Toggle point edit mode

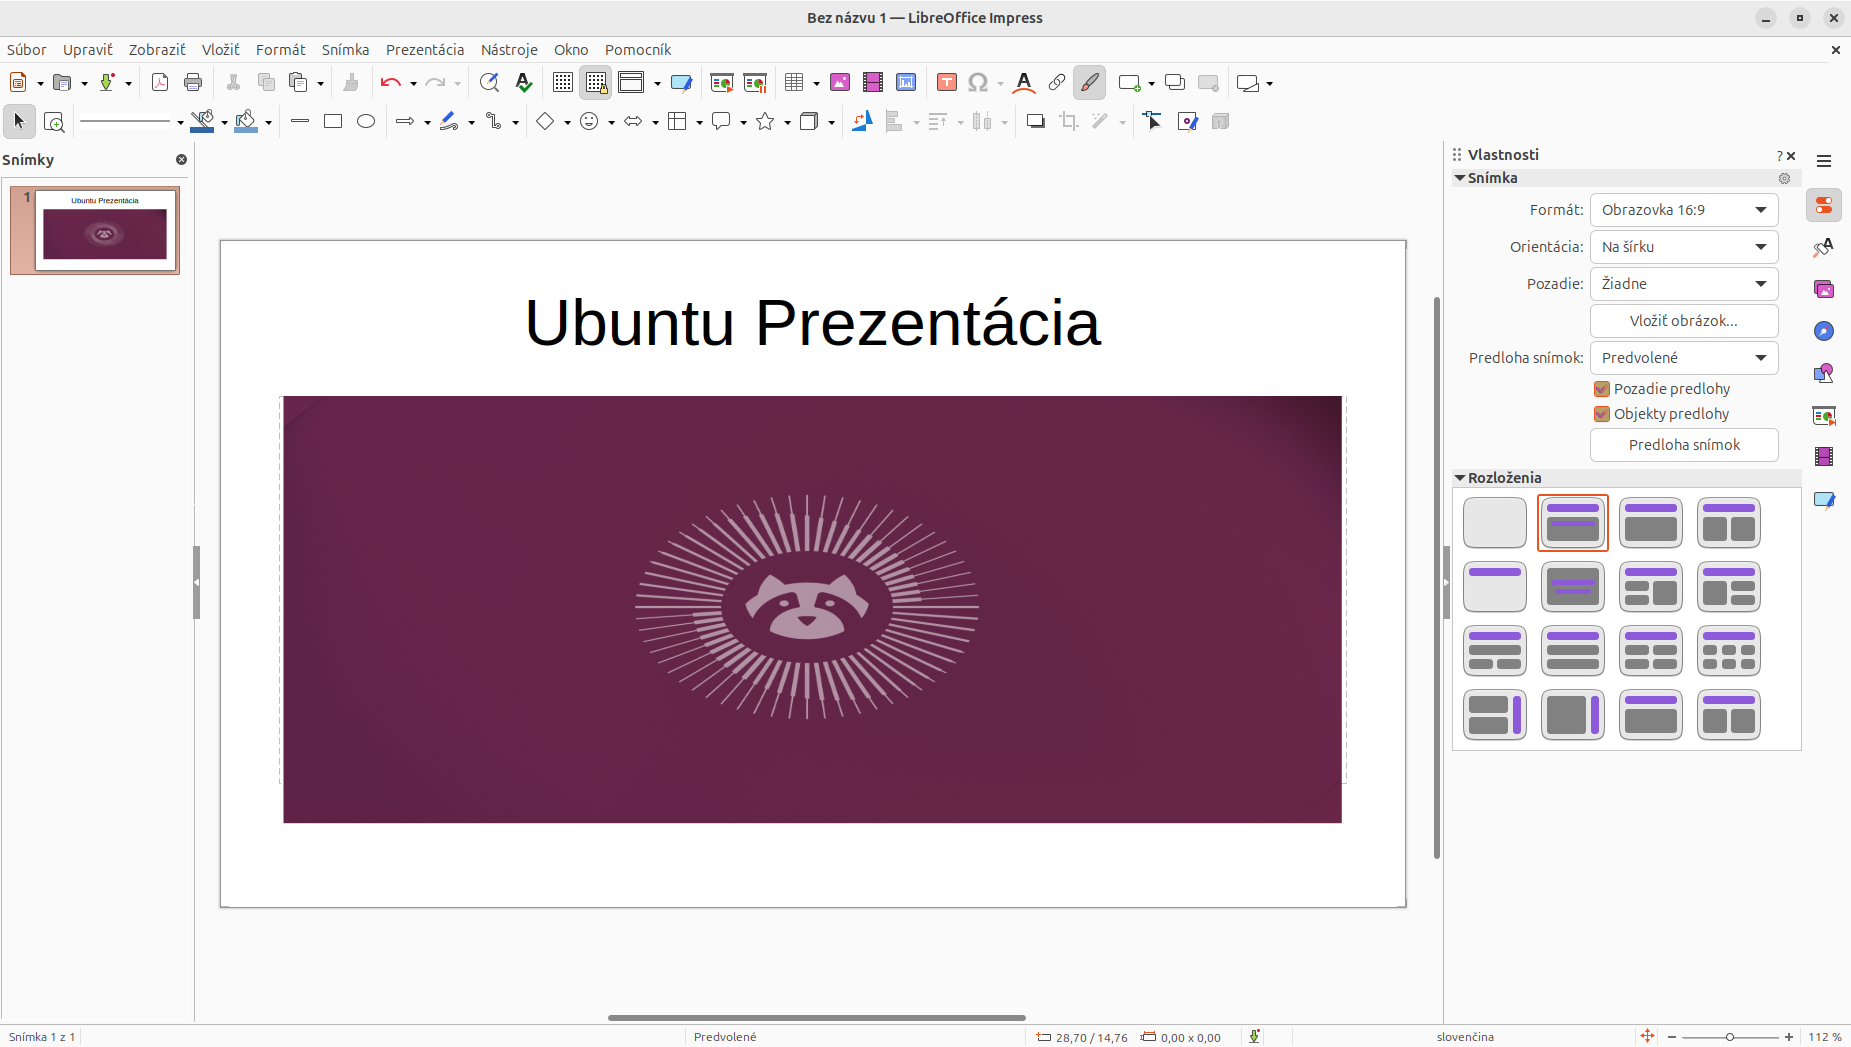(x=1152, y=121)
